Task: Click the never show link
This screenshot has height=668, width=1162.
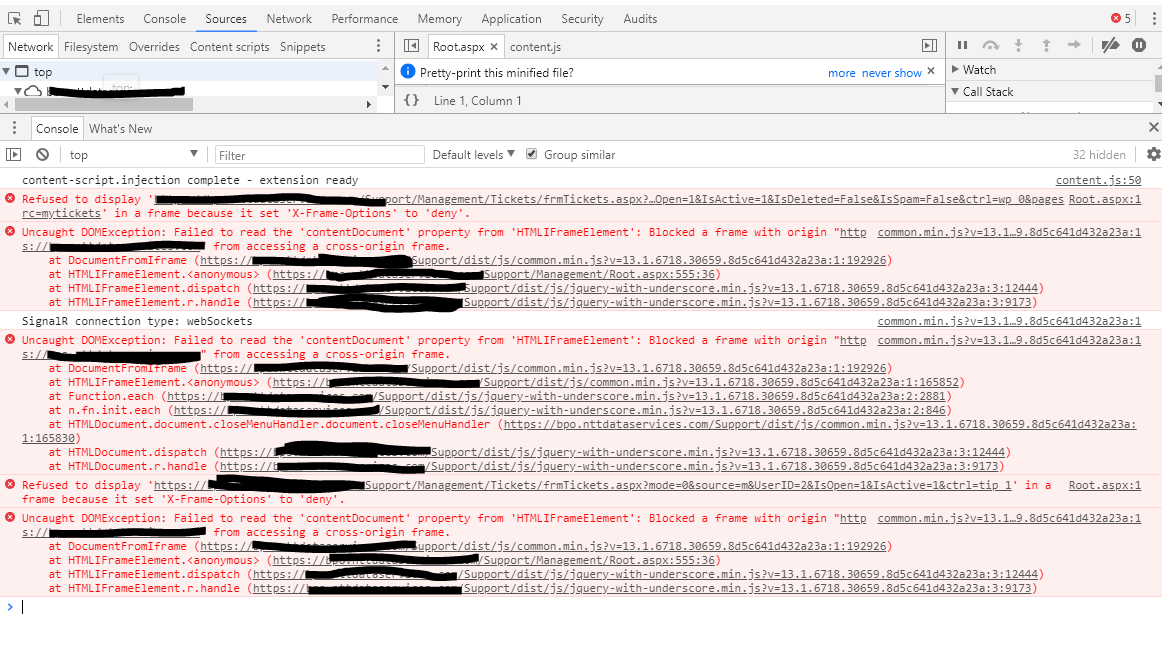Action: (x=891, y=73)
